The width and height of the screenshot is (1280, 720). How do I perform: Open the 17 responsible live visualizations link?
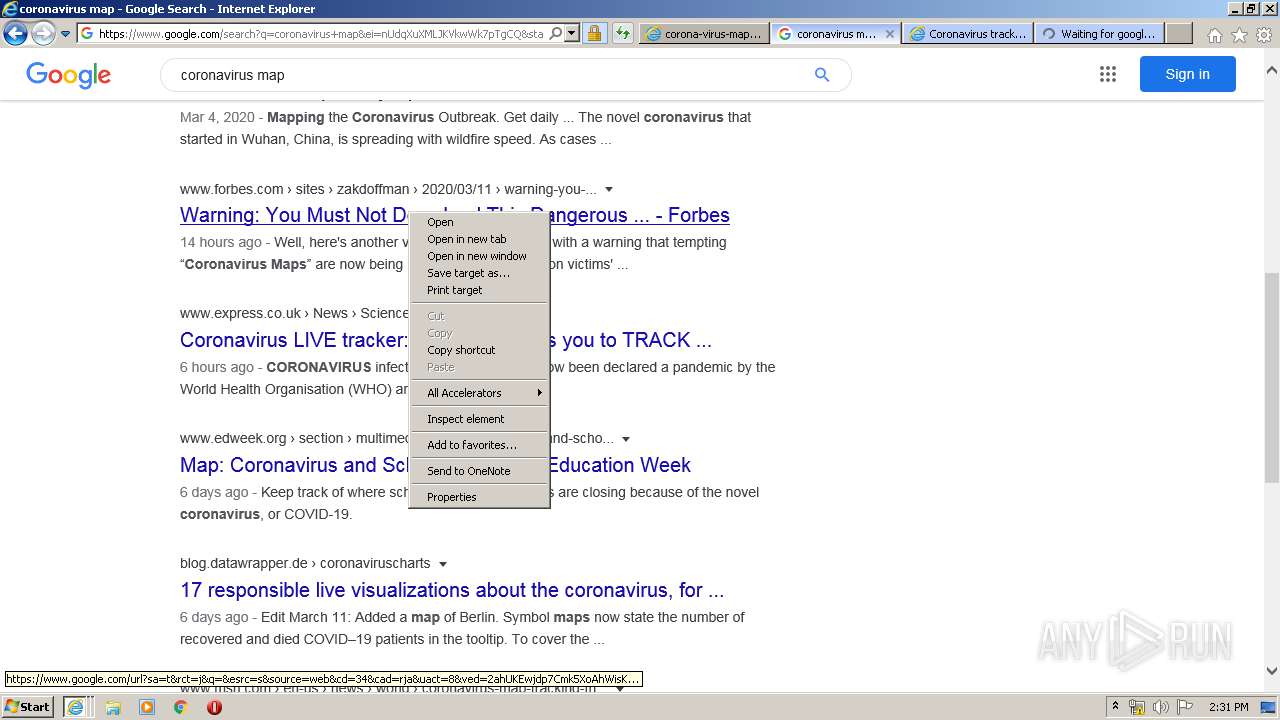(x=452, y=590)
